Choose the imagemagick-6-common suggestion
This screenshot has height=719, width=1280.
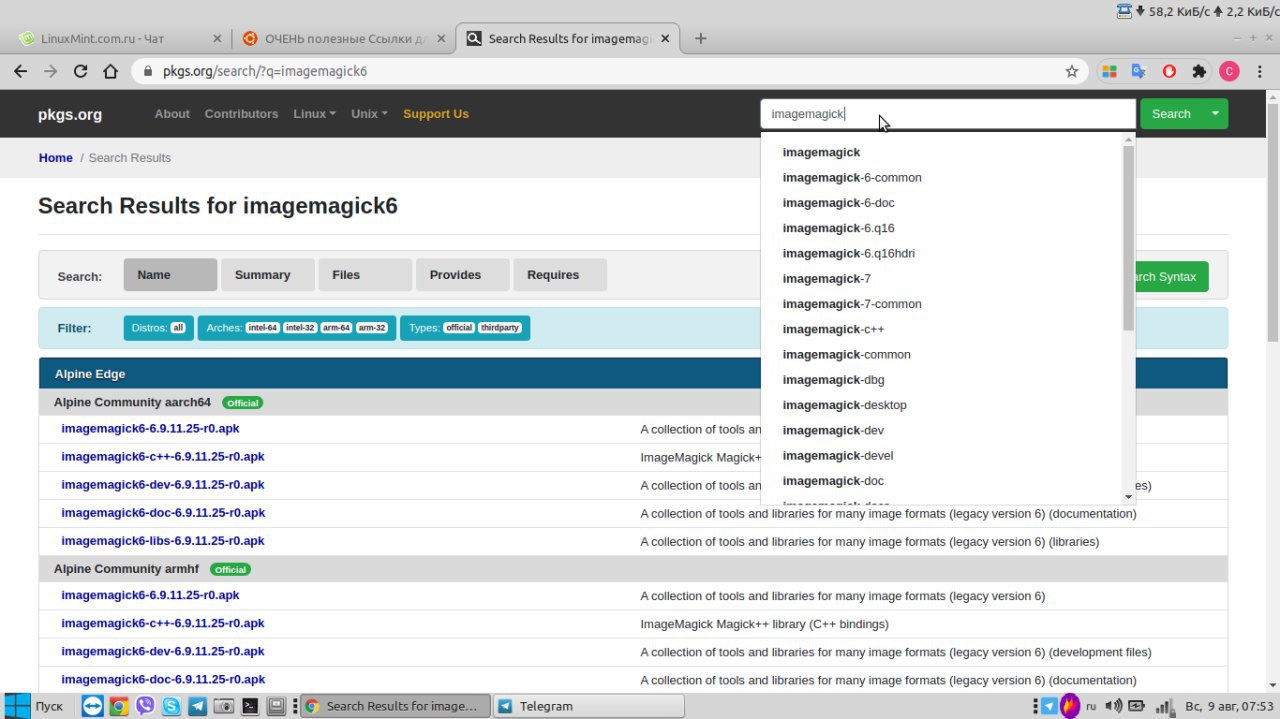coord(852,178)
